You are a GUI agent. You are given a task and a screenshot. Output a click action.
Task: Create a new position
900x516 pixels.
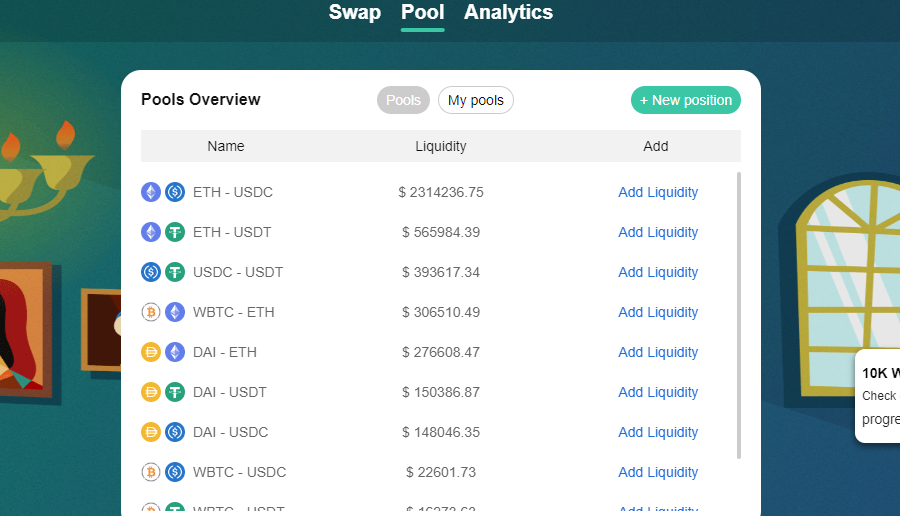[x=686, y=100]
